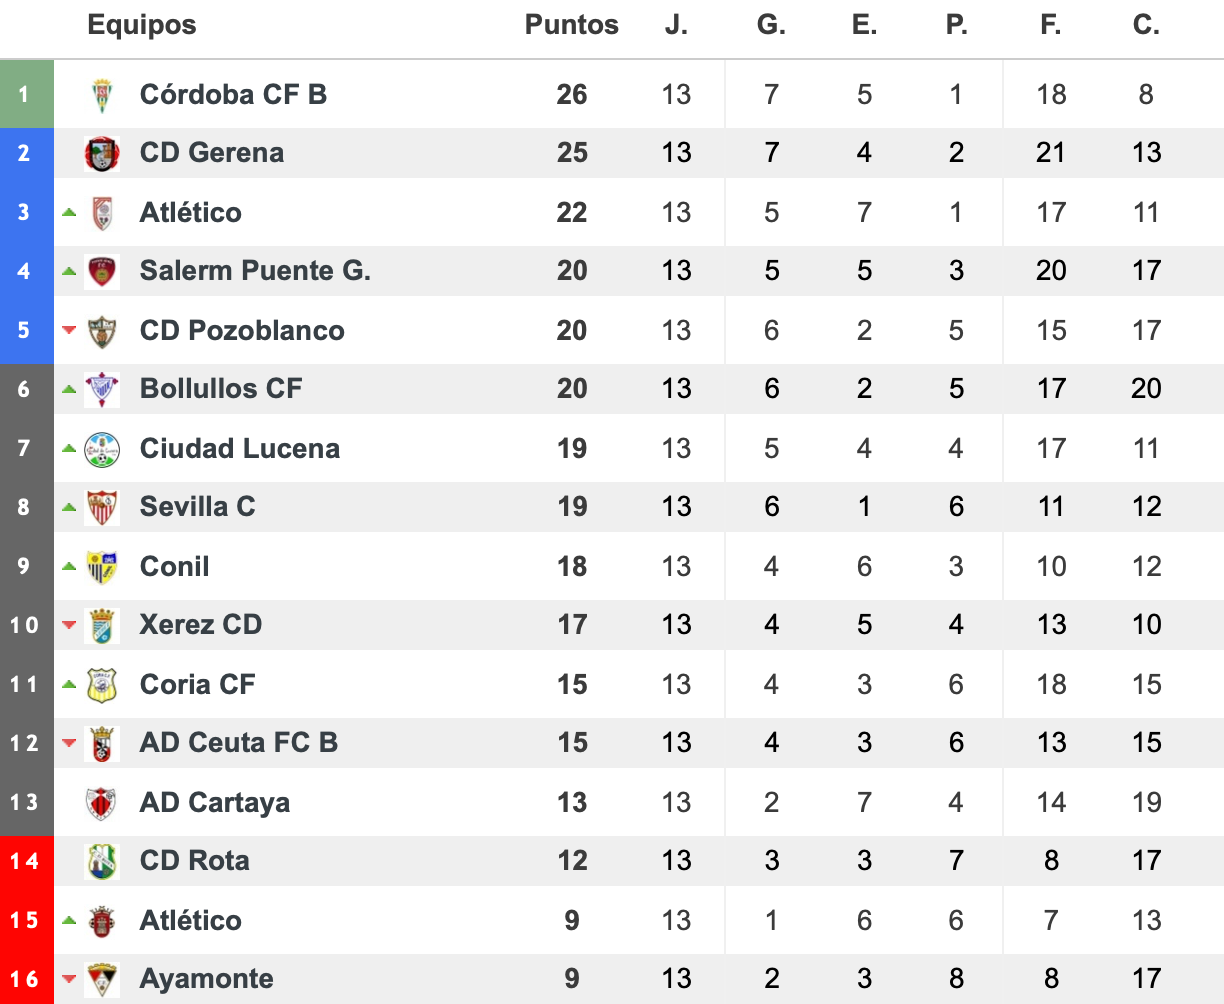
Task: Click the Xerez CD crest icon
Action: coord(102,626)
